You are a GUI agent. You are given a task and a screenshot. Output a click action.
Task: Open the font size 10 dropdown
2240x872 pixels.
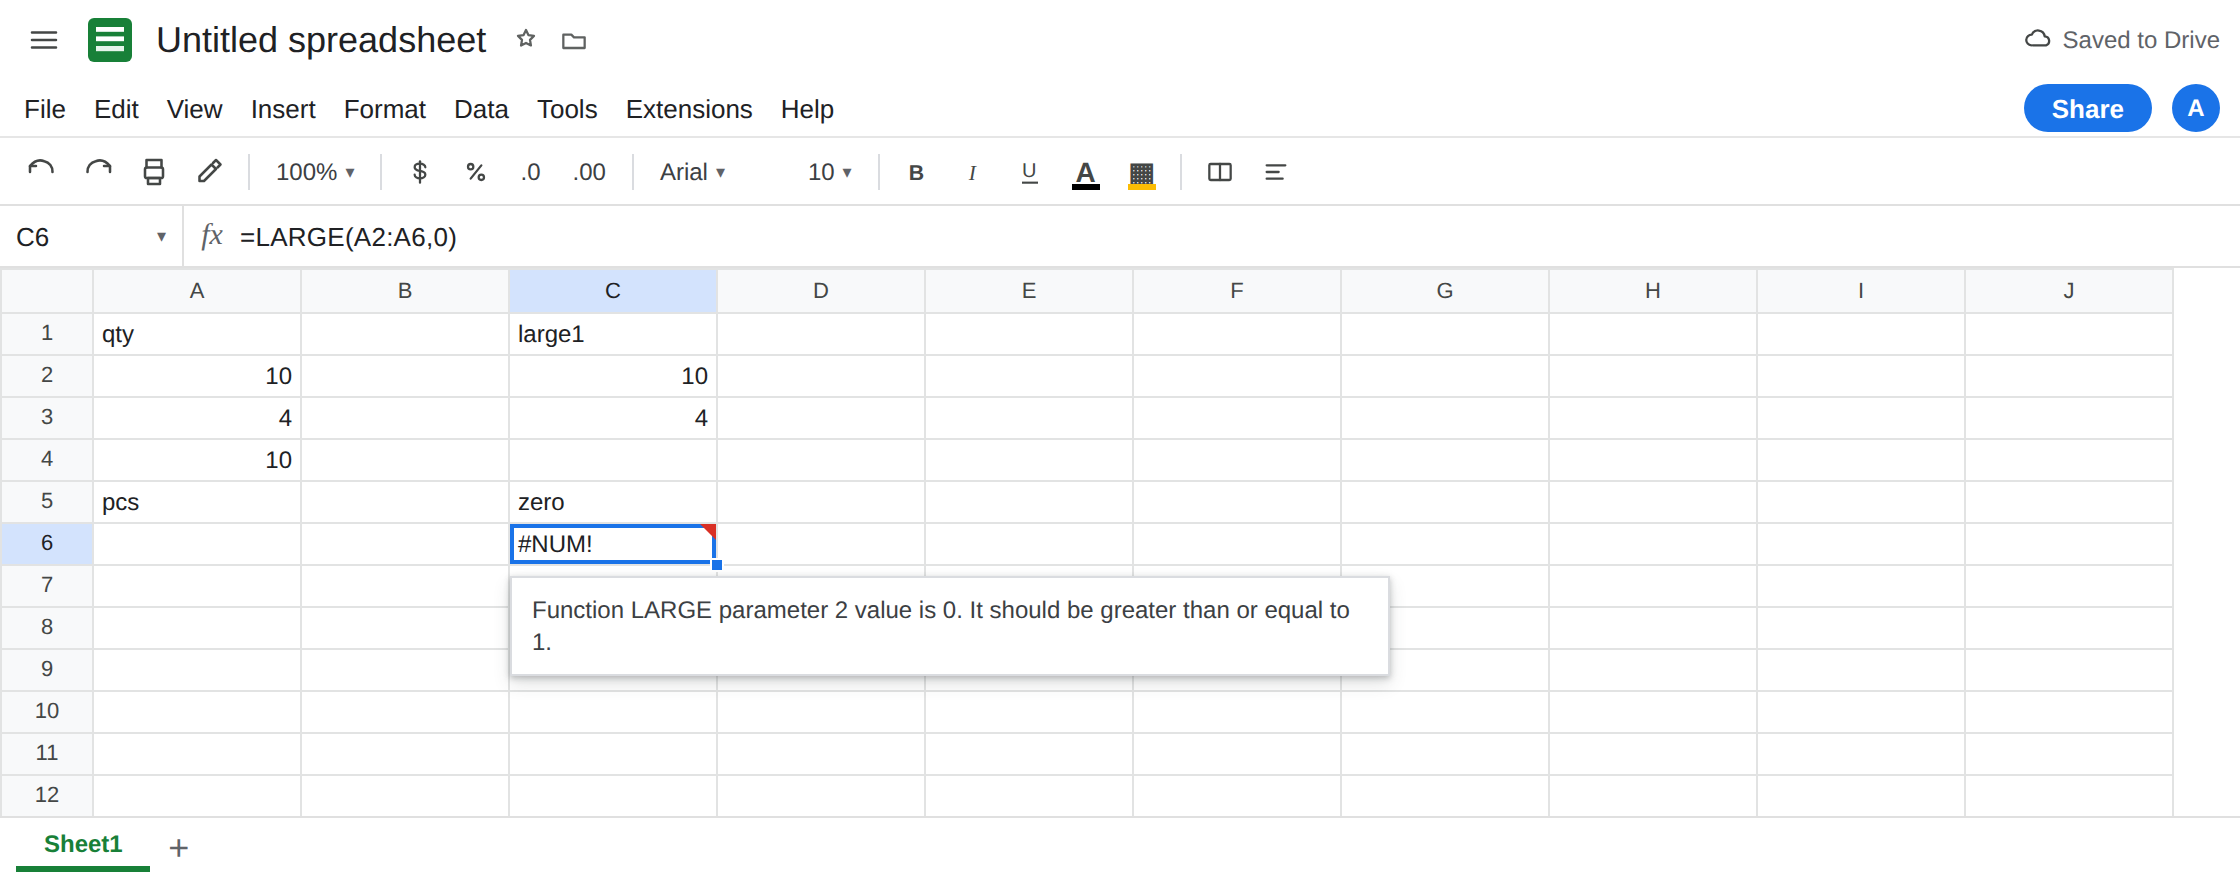point(830,172)
